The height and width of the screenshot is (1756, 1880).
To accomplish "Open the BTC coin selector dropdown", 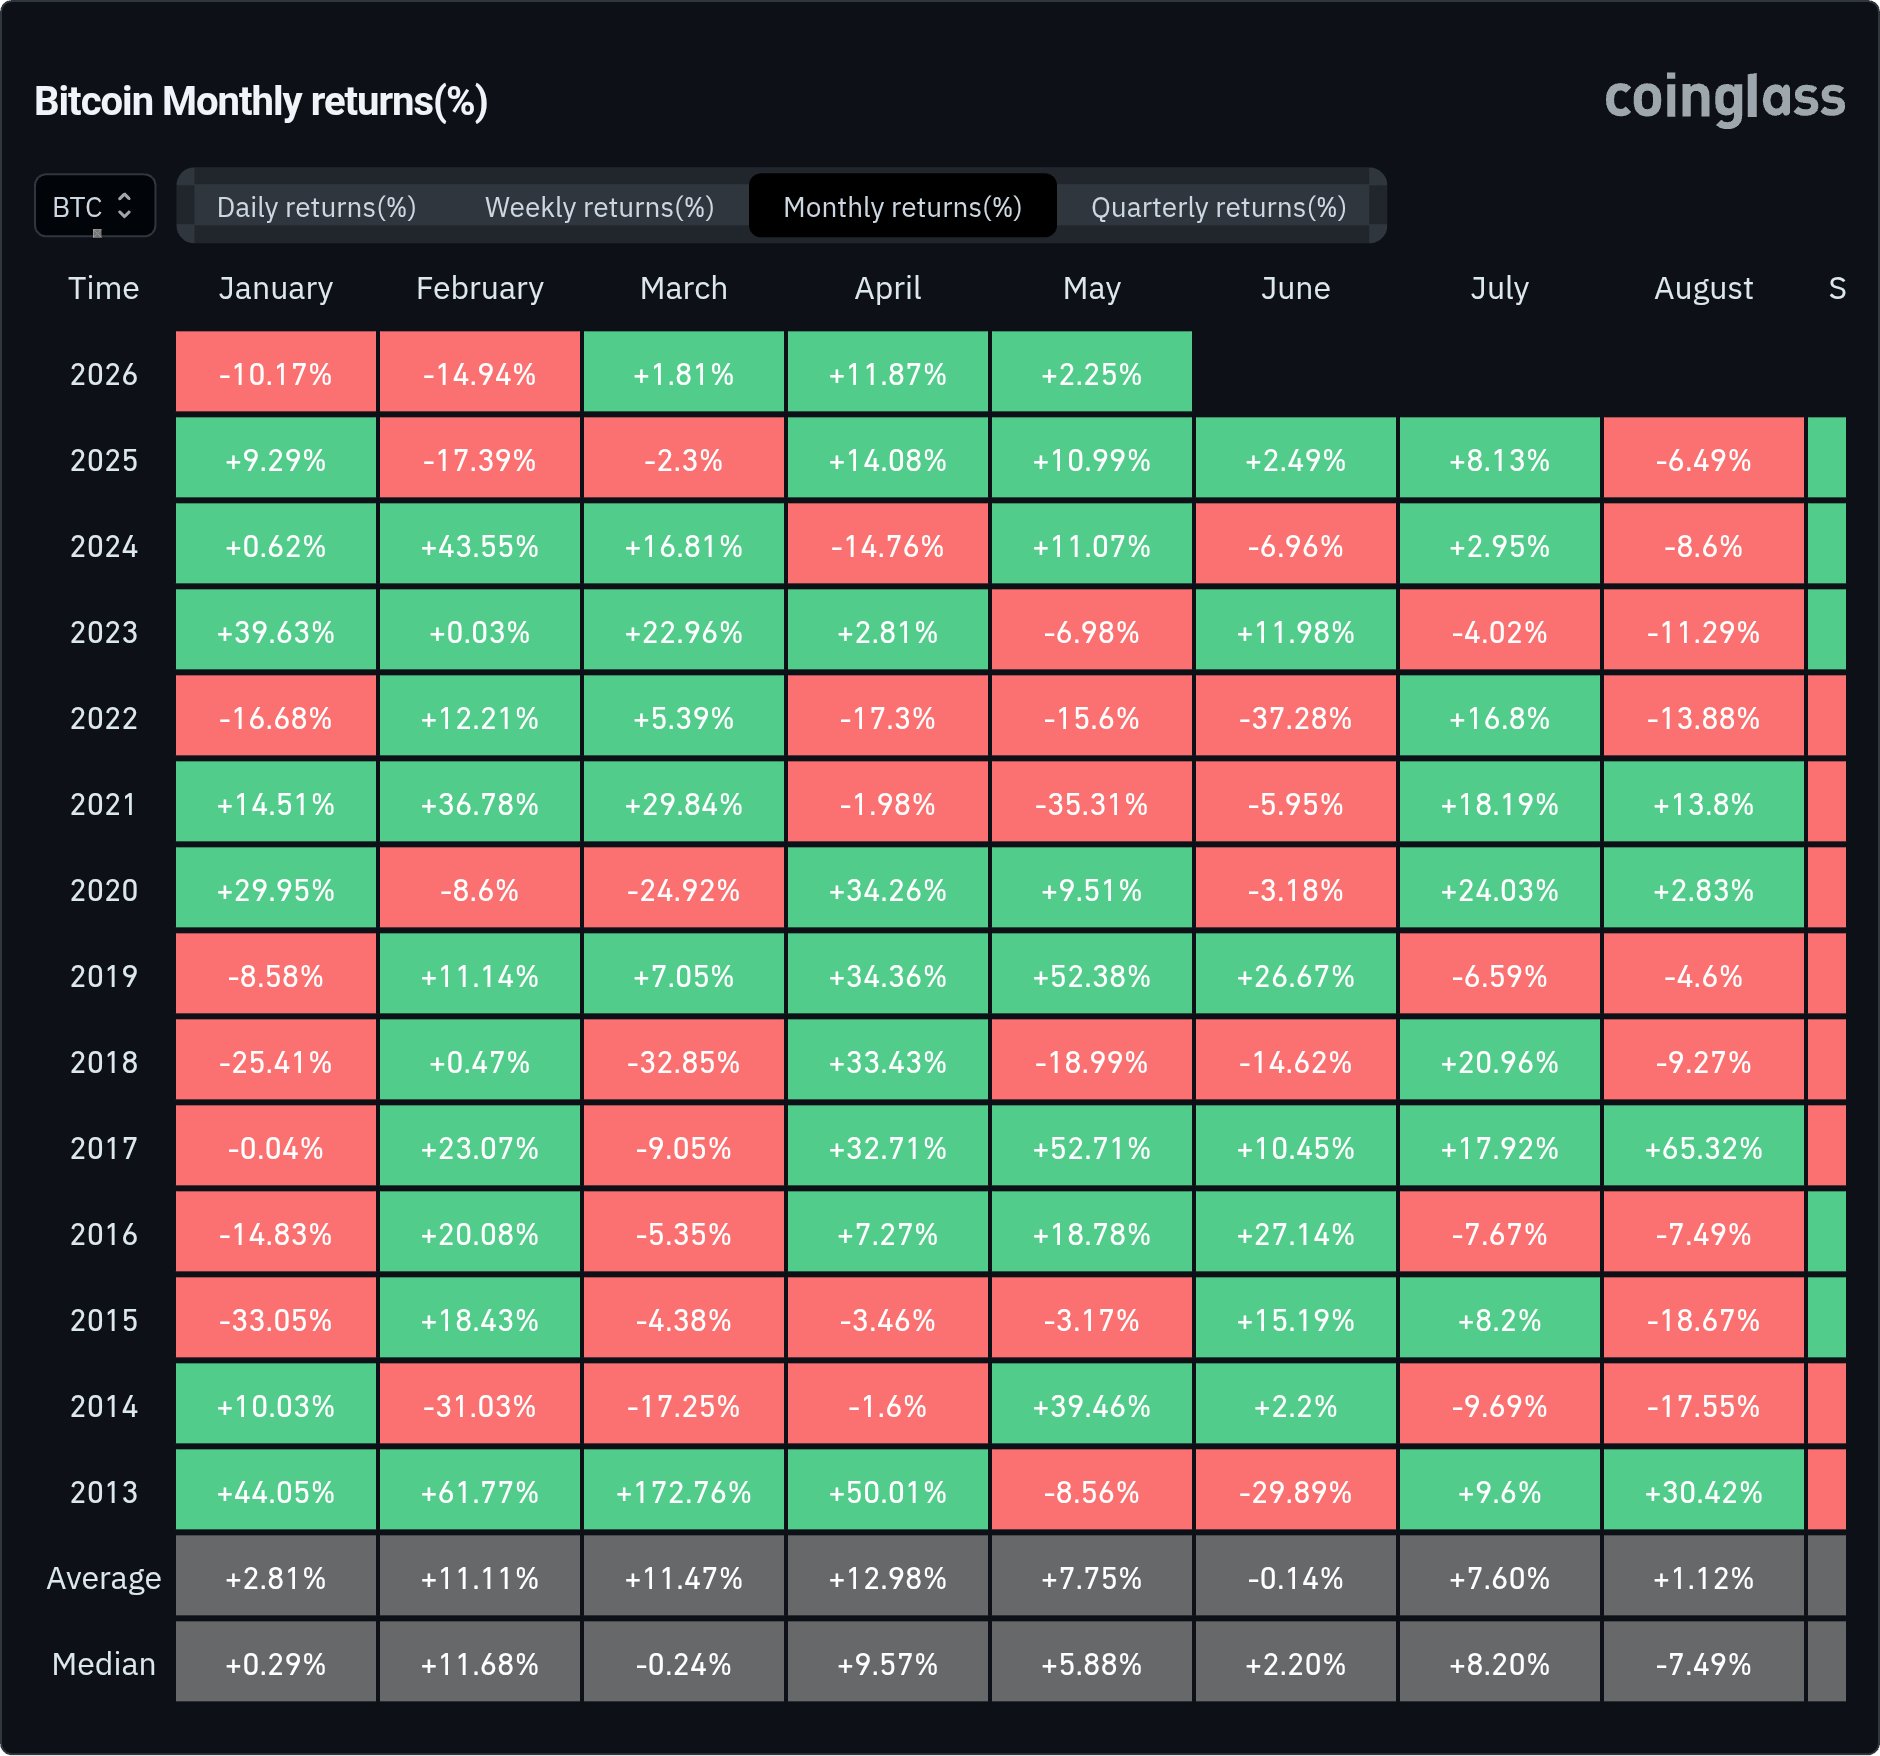I will click(x=95, y=205).
